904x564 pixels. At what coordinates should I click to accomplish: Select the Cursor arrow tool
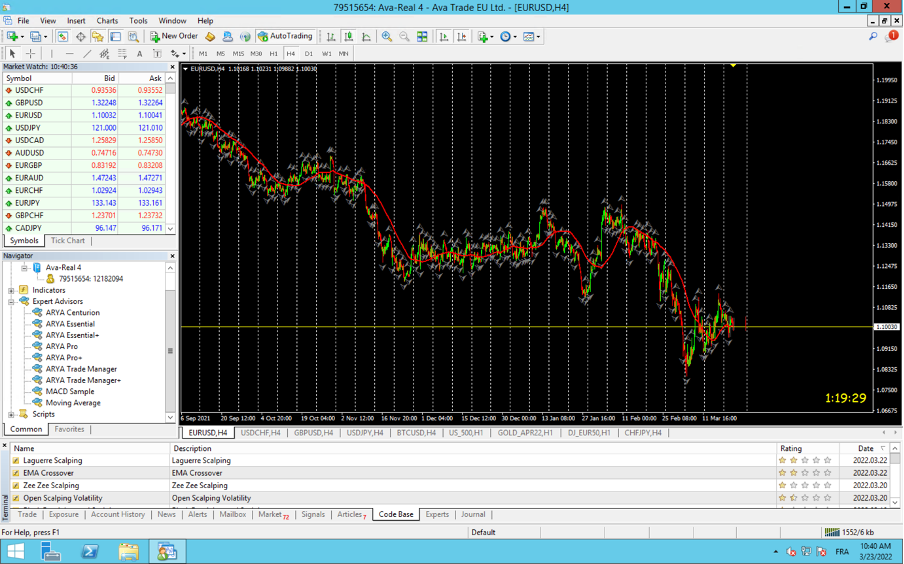[12, 54]
